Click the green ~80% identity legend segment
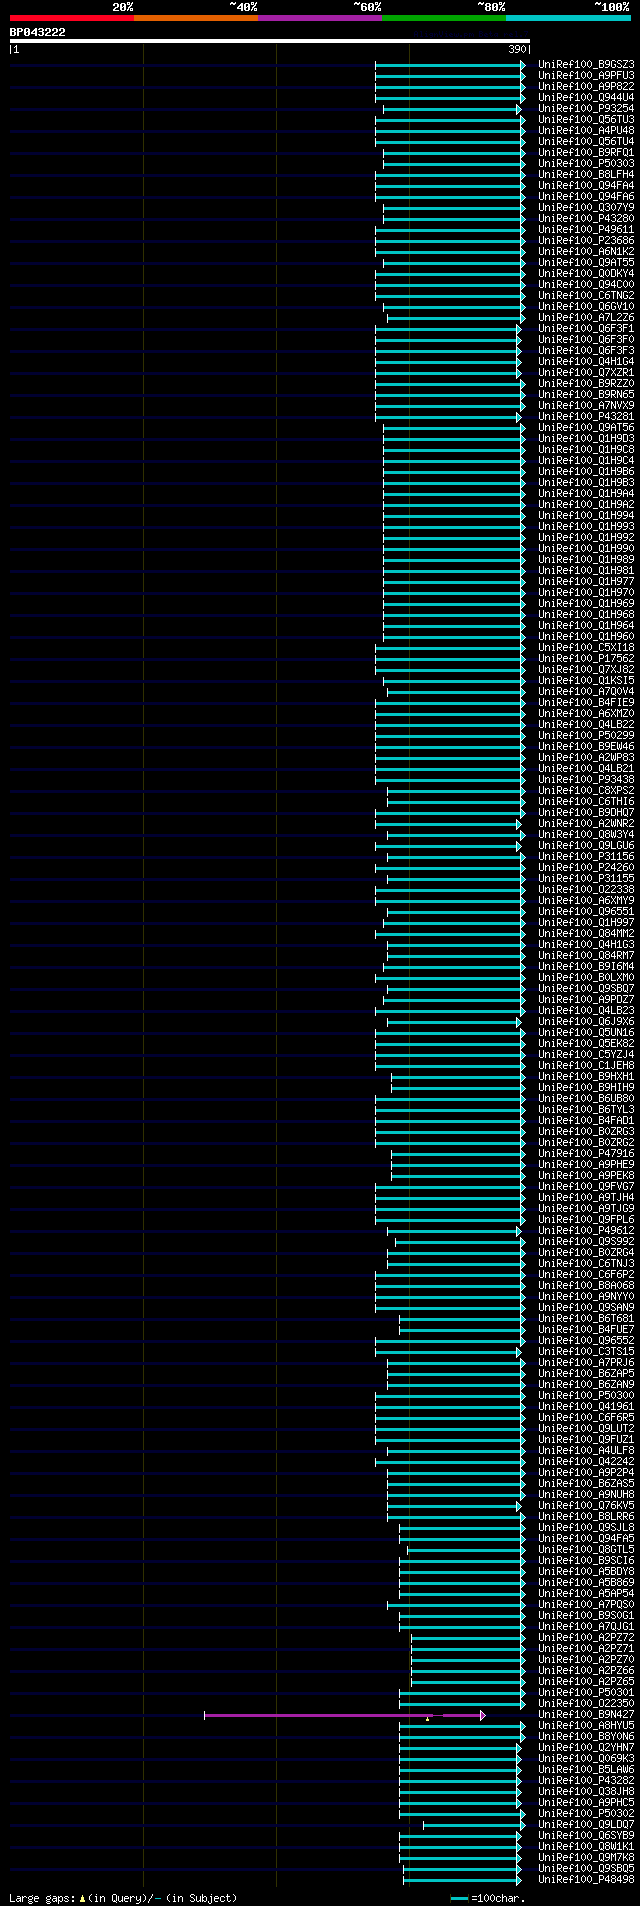The height and width of the screenshot is (1906, 640). [x=444, y=18]
